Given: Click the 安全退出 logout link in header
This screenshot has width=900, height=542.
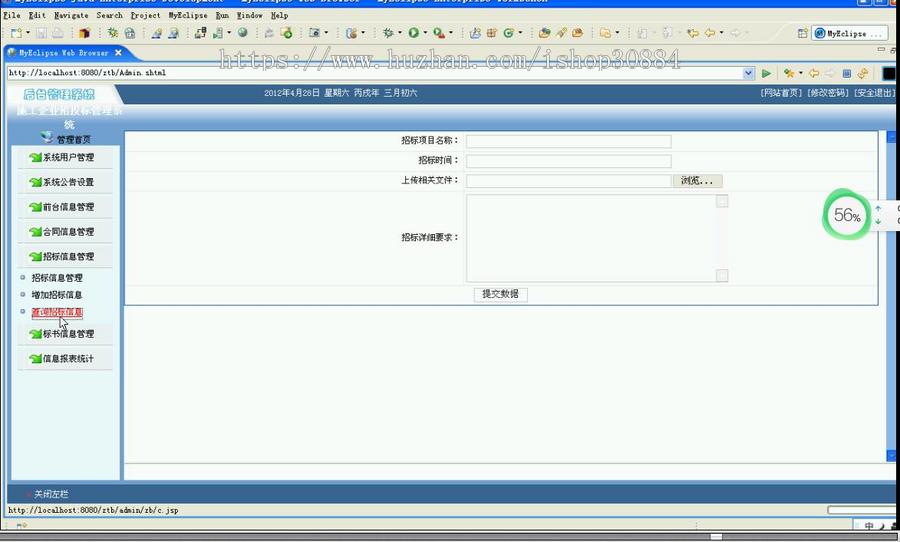Looking at the screenshot, I should tap(874, 93).
